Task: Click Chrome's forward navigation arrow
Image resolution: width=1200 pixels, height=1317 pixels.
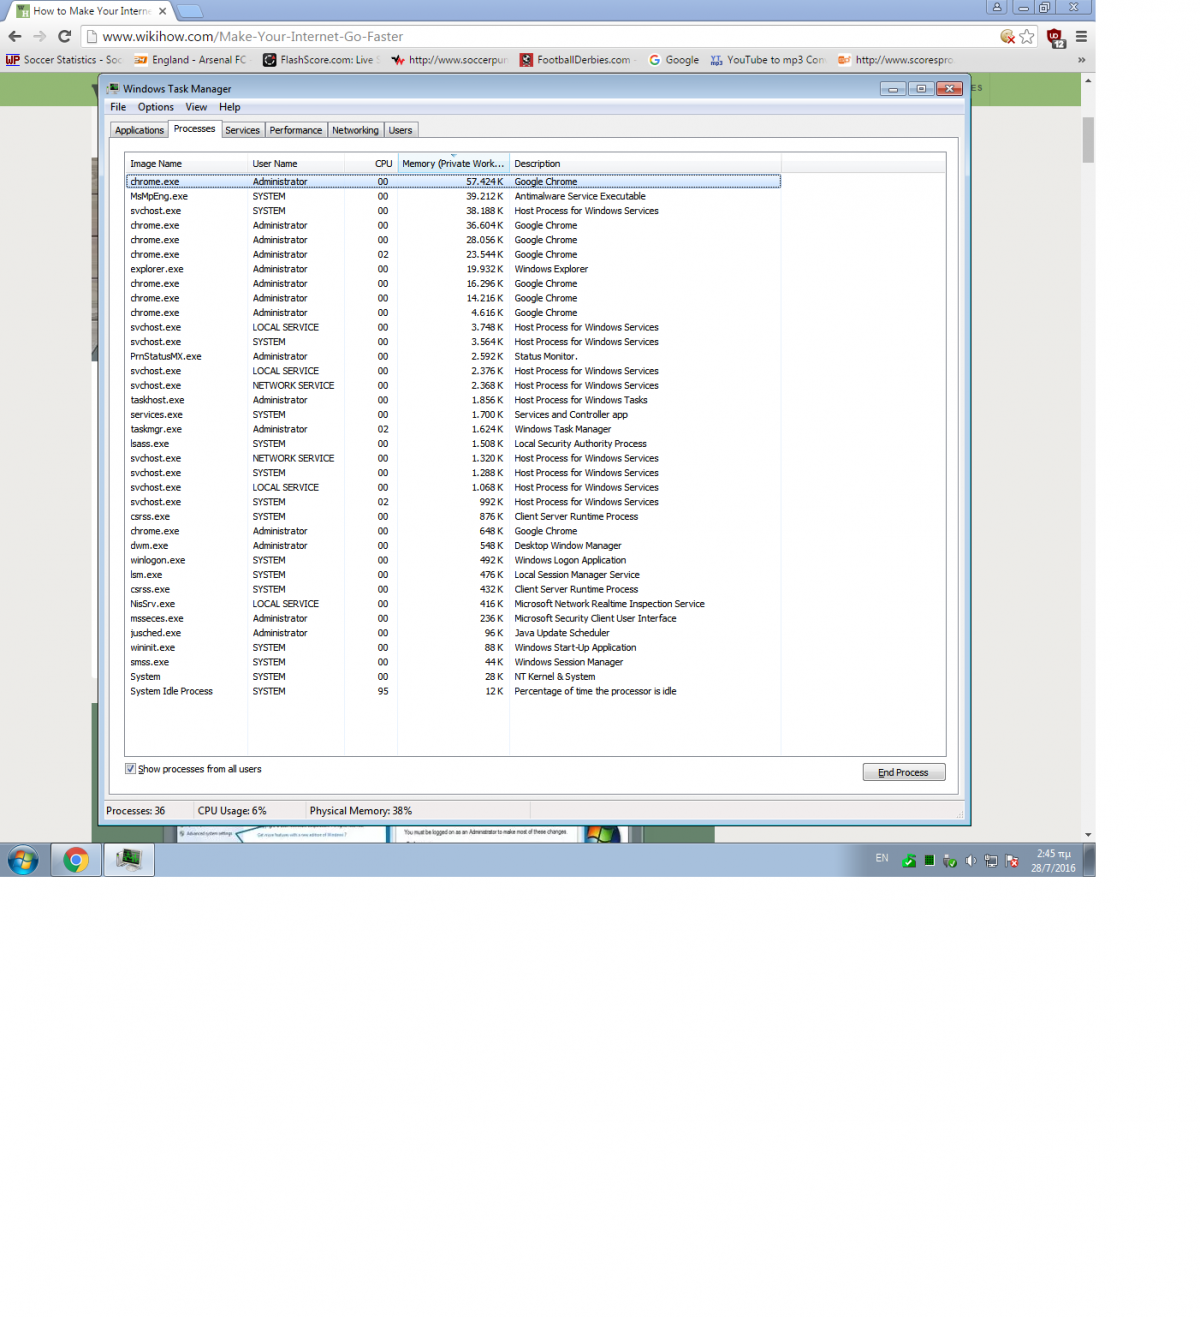Action: pos(40,36)
